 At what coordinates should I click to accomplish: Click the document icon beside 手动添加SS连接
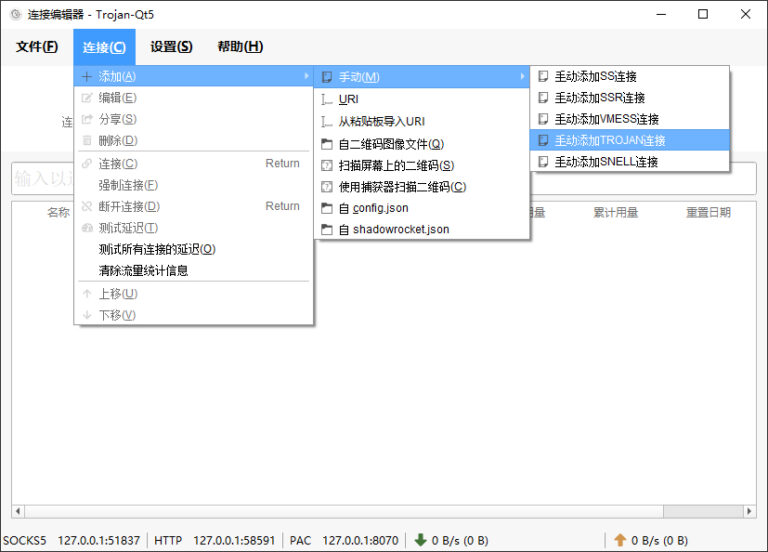tap(543, 76)
